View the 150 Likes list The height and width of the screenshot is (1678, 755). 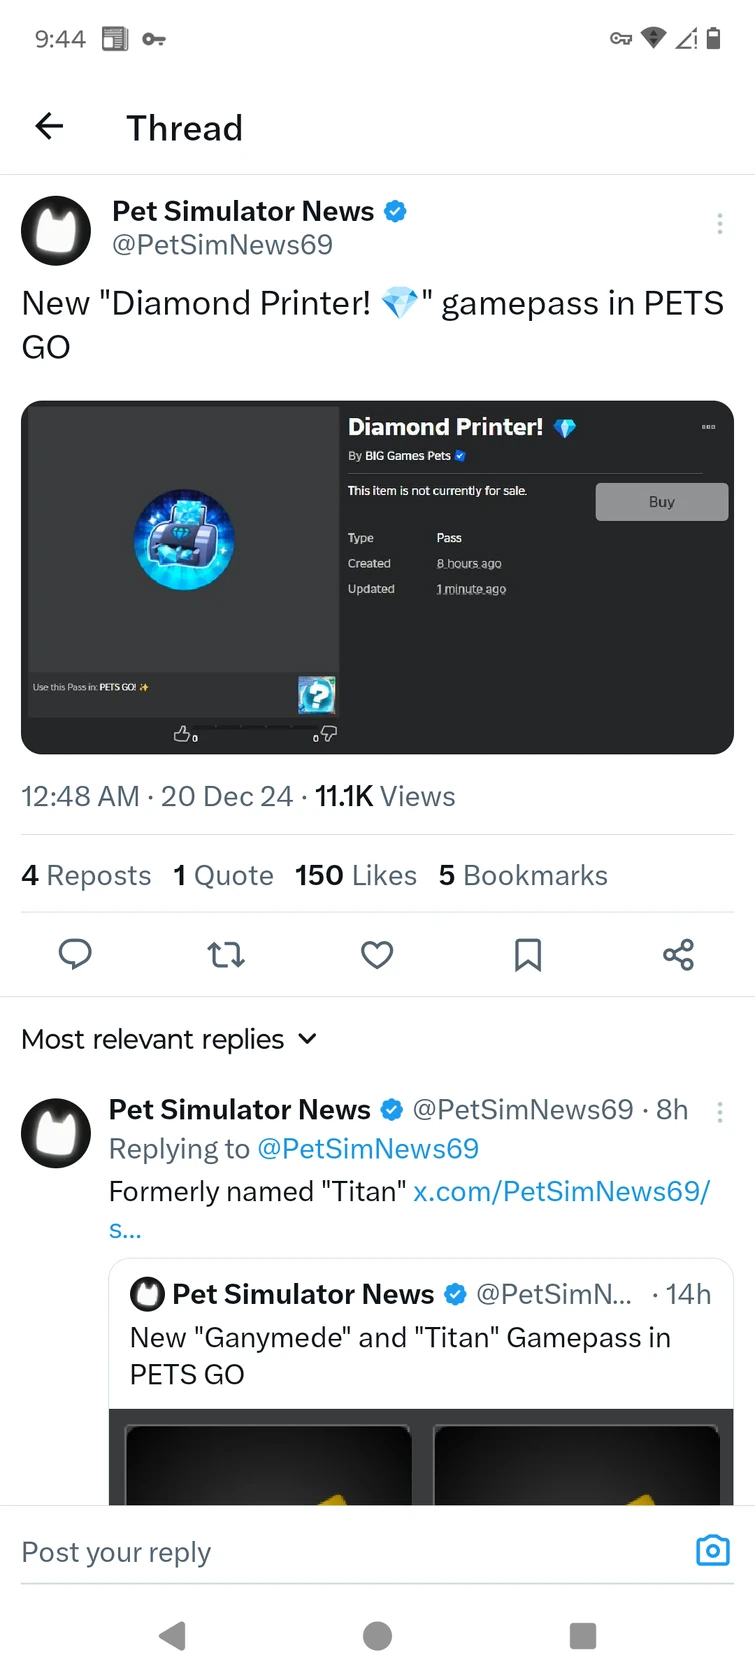tap(355, 875)
